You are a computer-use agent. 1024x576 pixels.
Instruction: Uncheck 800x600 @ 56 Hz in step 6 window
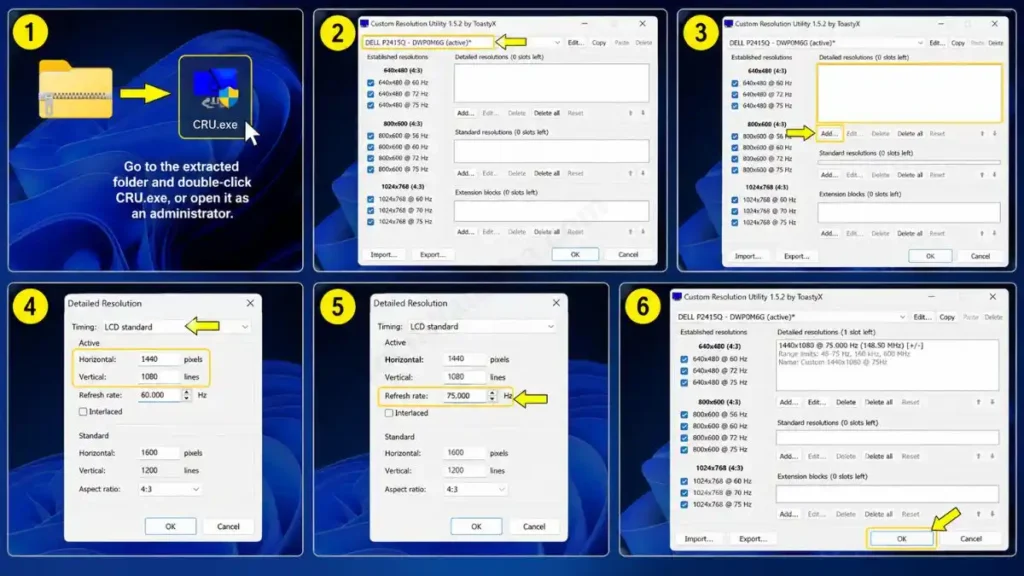point(684,415)
